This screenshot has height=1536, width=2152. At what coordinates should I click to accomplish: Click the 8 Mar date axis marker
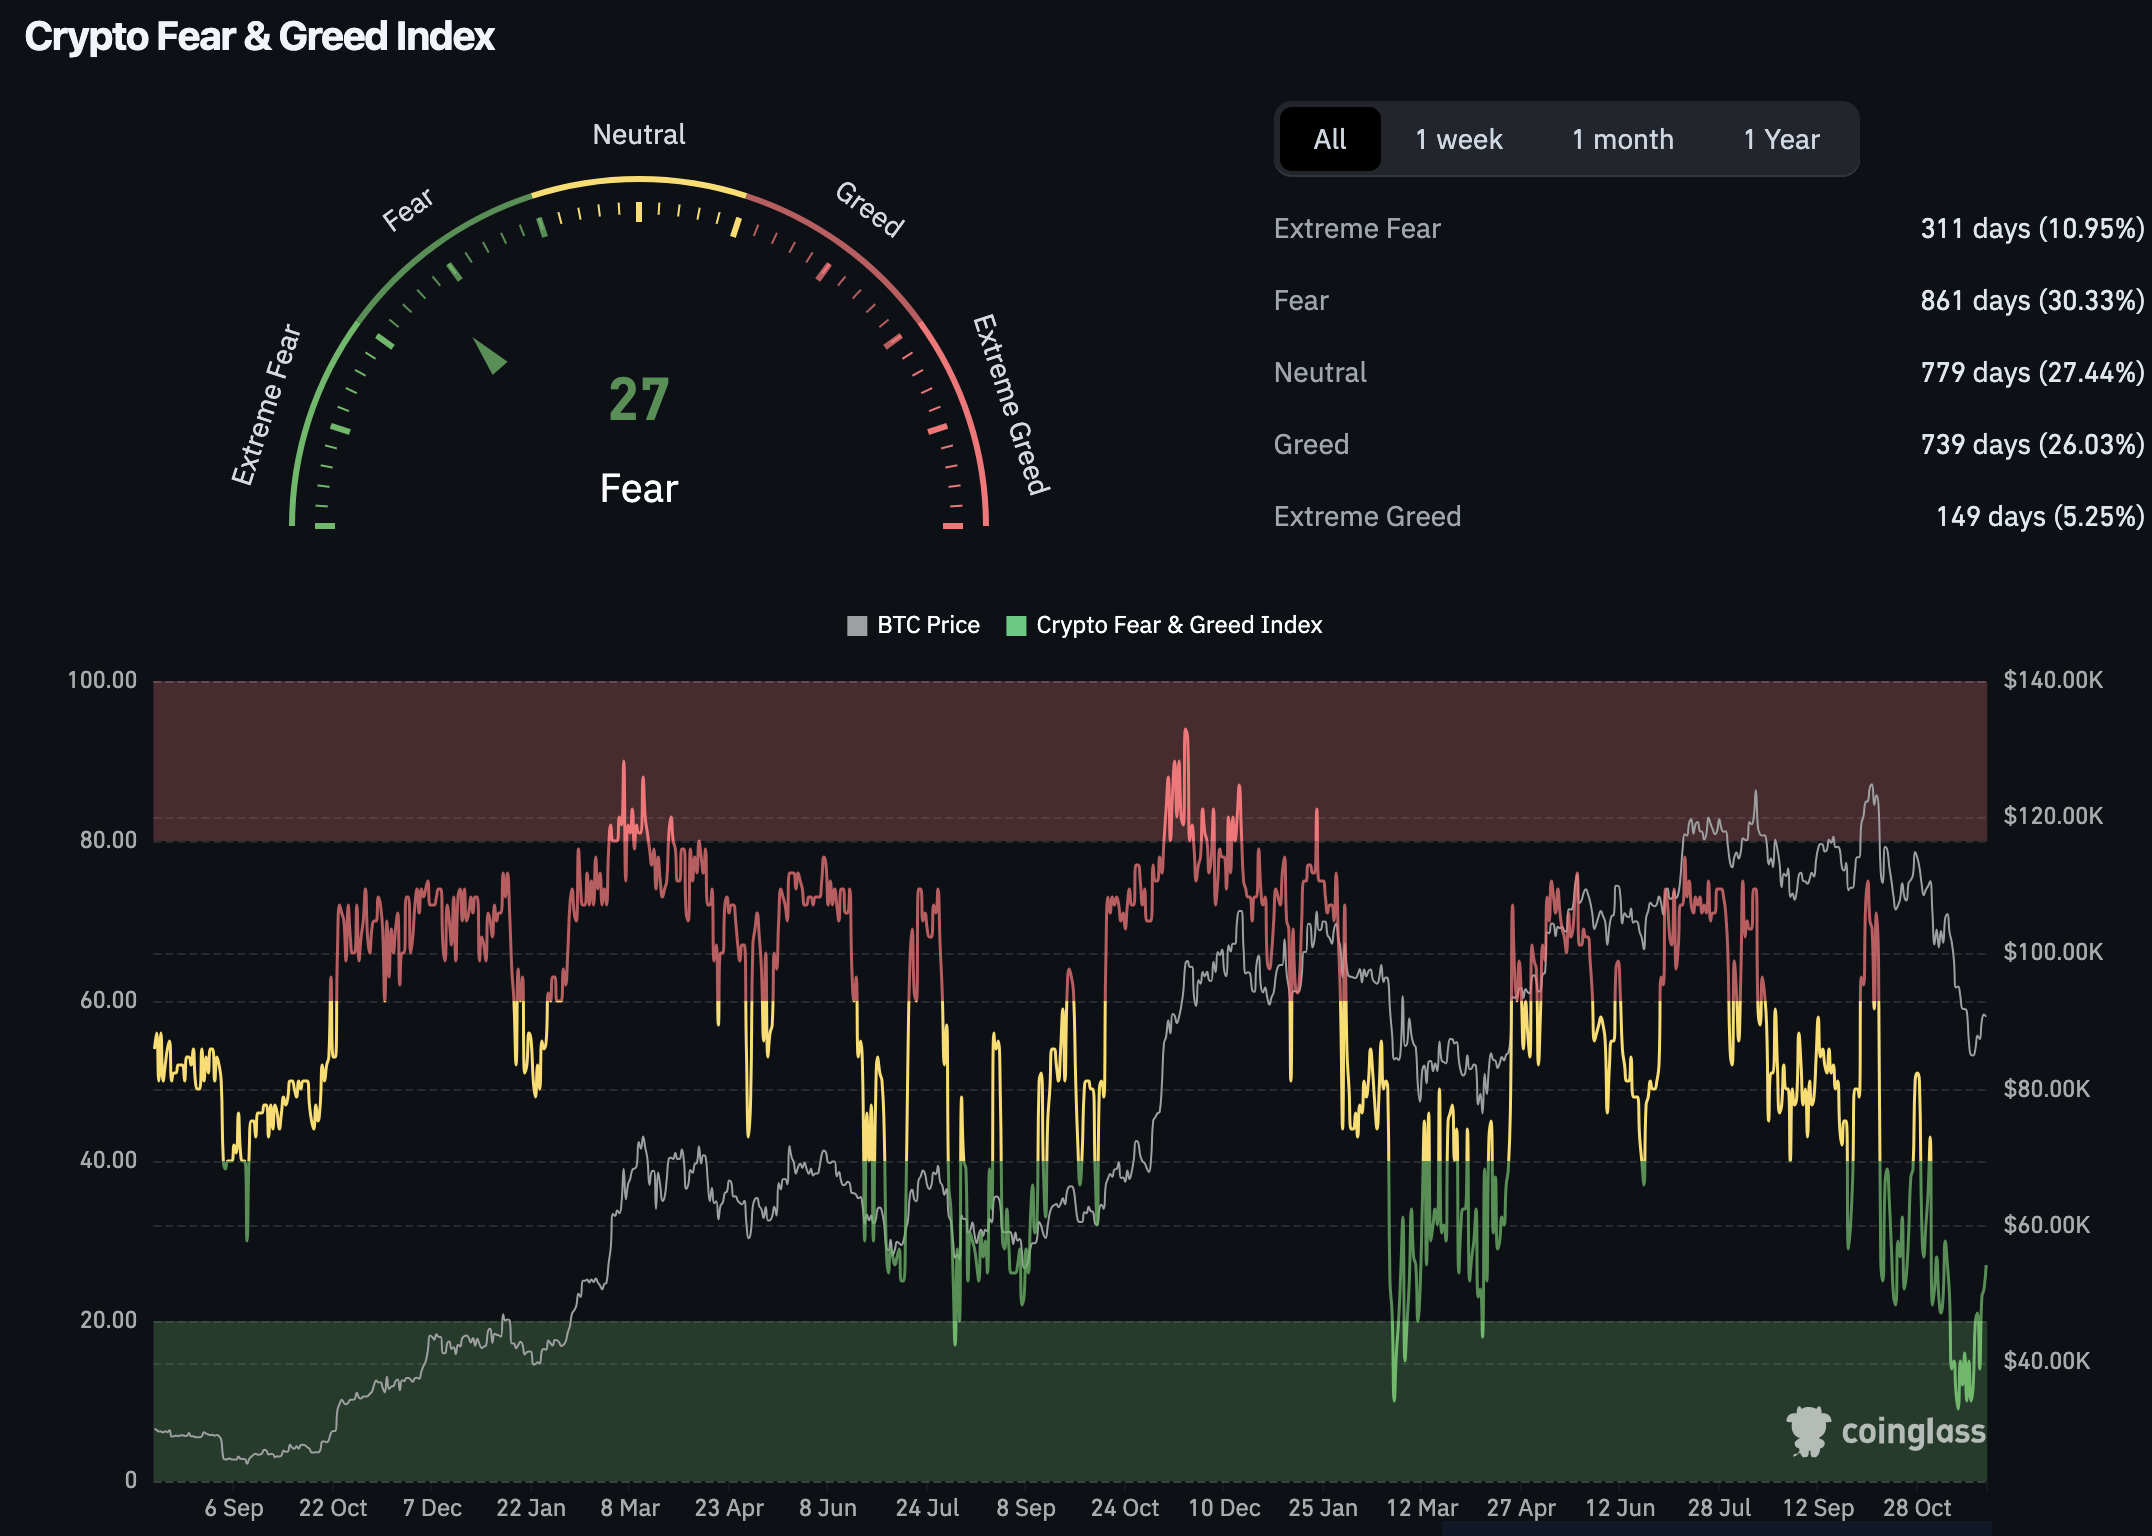pyautogui.click(x=630, y=1507)
